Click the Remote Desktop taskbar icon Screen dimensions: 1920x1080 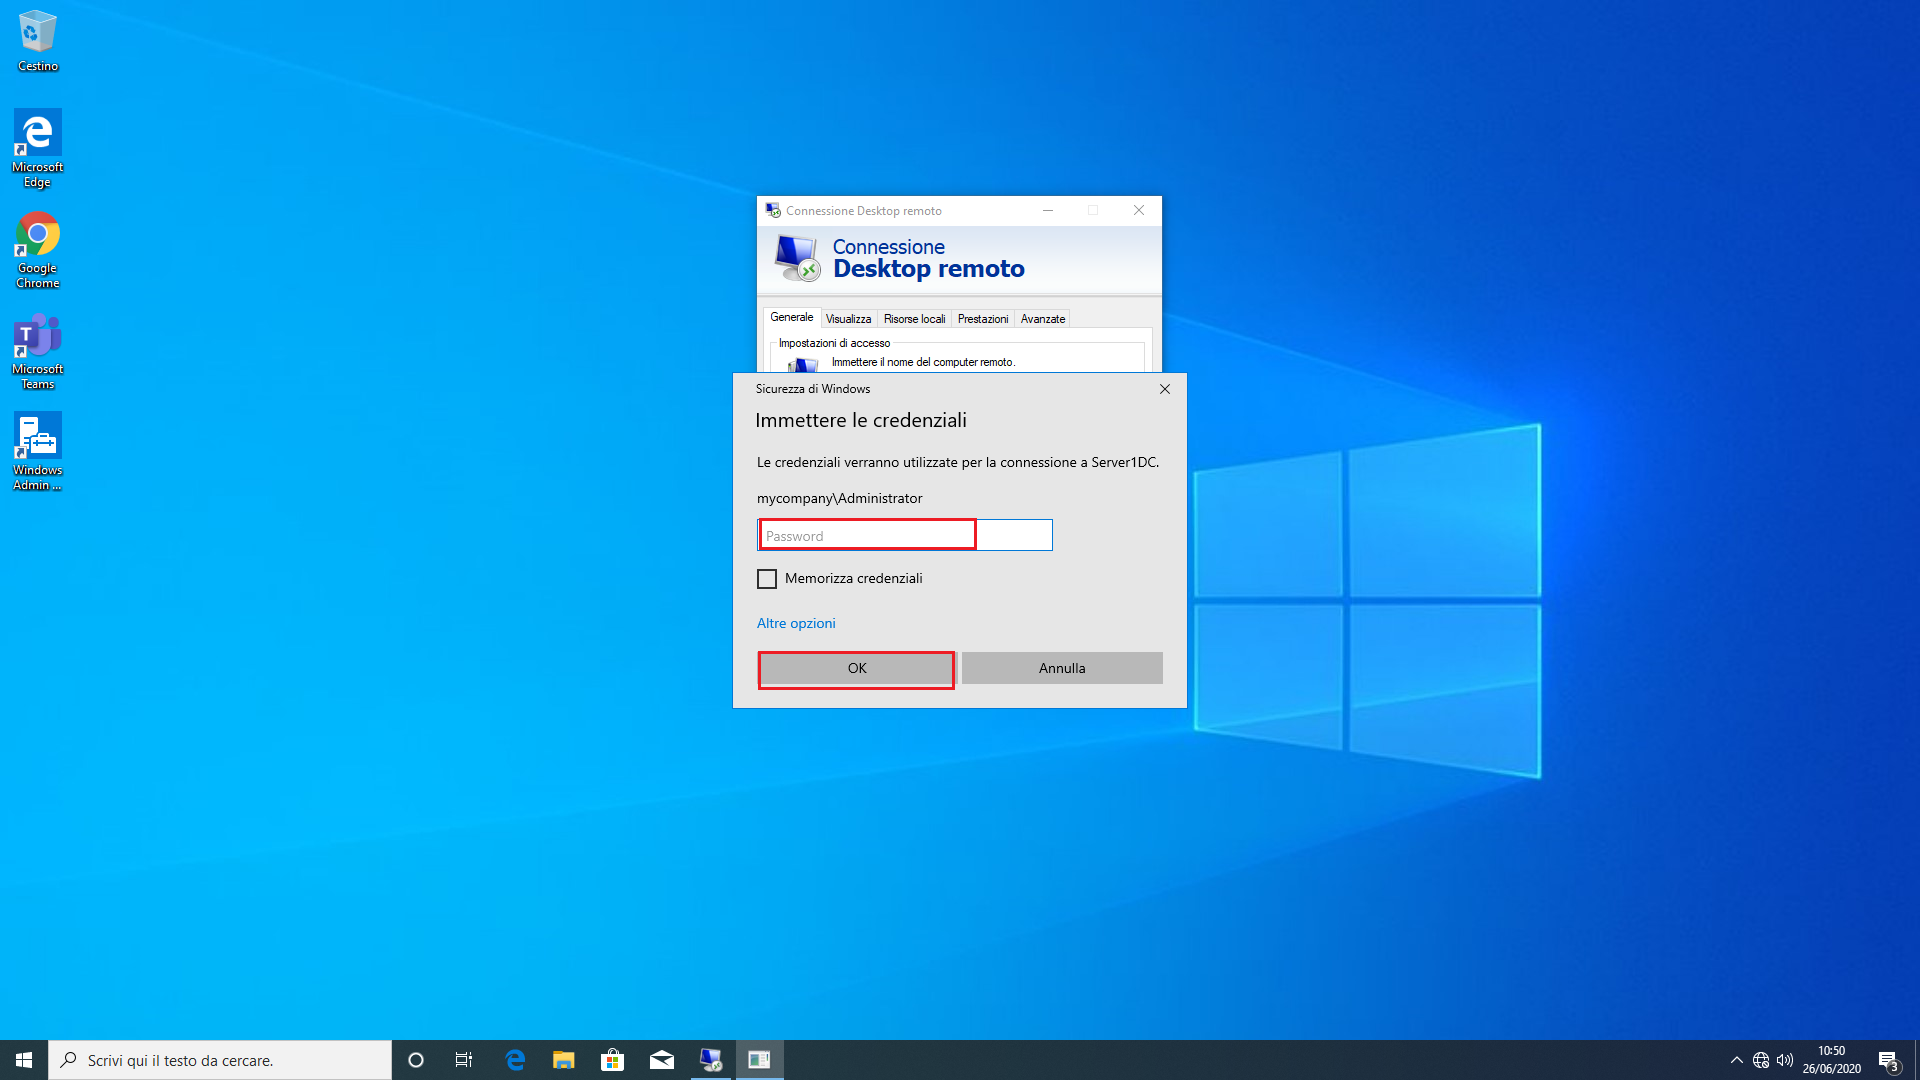point(711,1060)
